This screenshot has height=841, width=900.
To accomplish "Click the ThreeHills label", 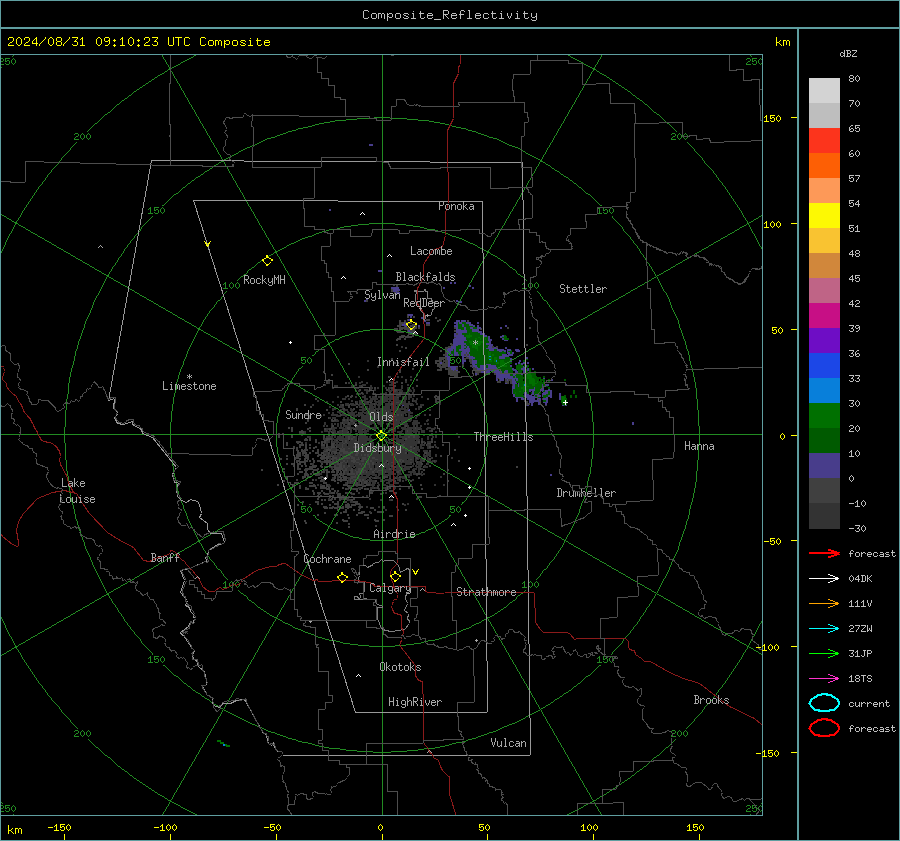I will click(x=503, y=437).
